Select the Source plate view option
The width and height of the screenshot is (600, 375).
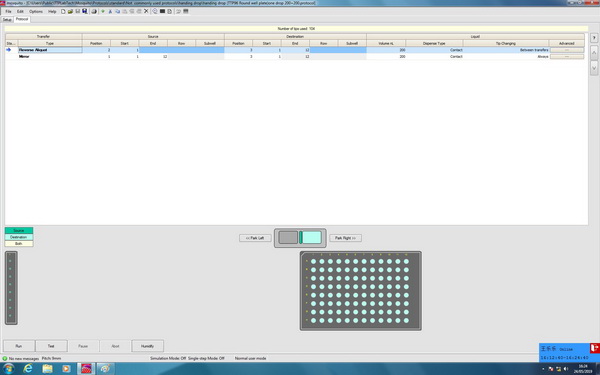click(x=19, y=230)
